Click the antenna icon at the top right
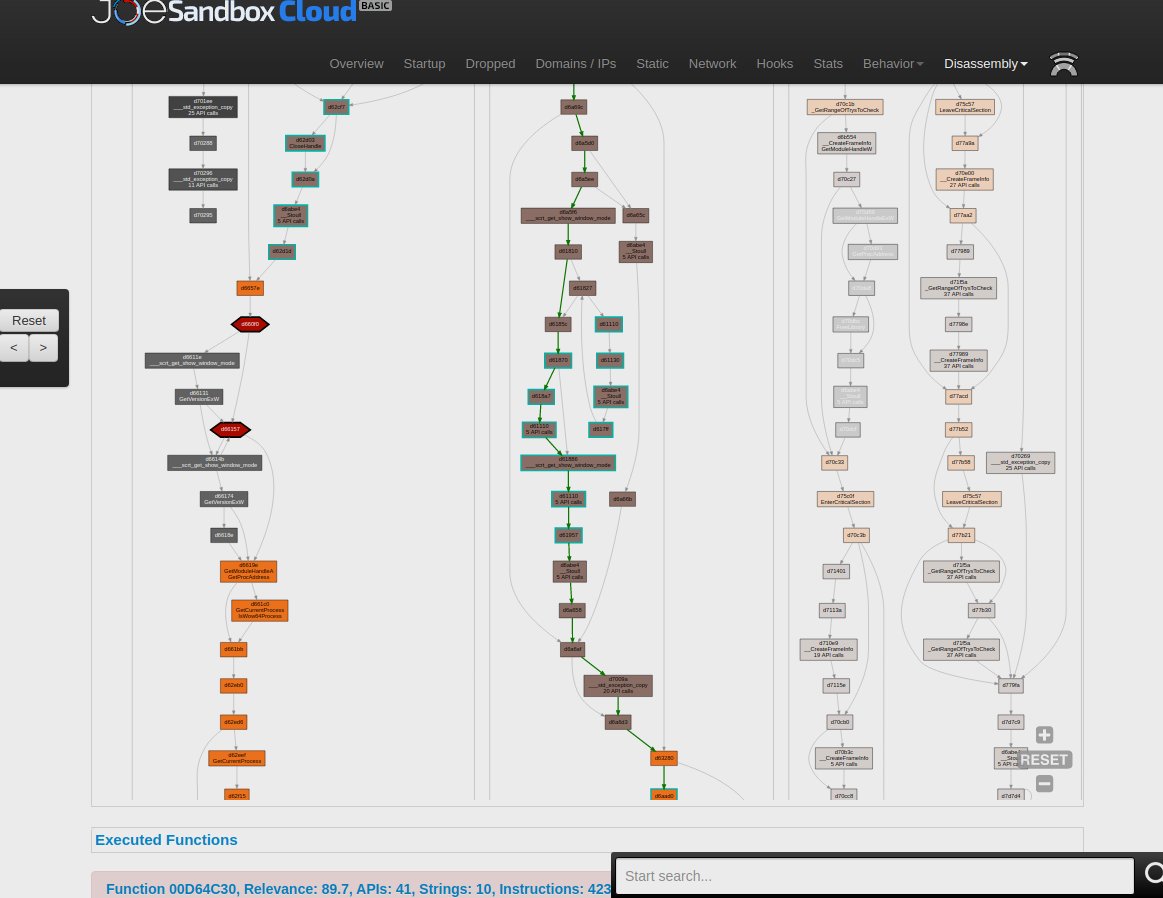The image size is (1163, 898). pos(1063,64)
